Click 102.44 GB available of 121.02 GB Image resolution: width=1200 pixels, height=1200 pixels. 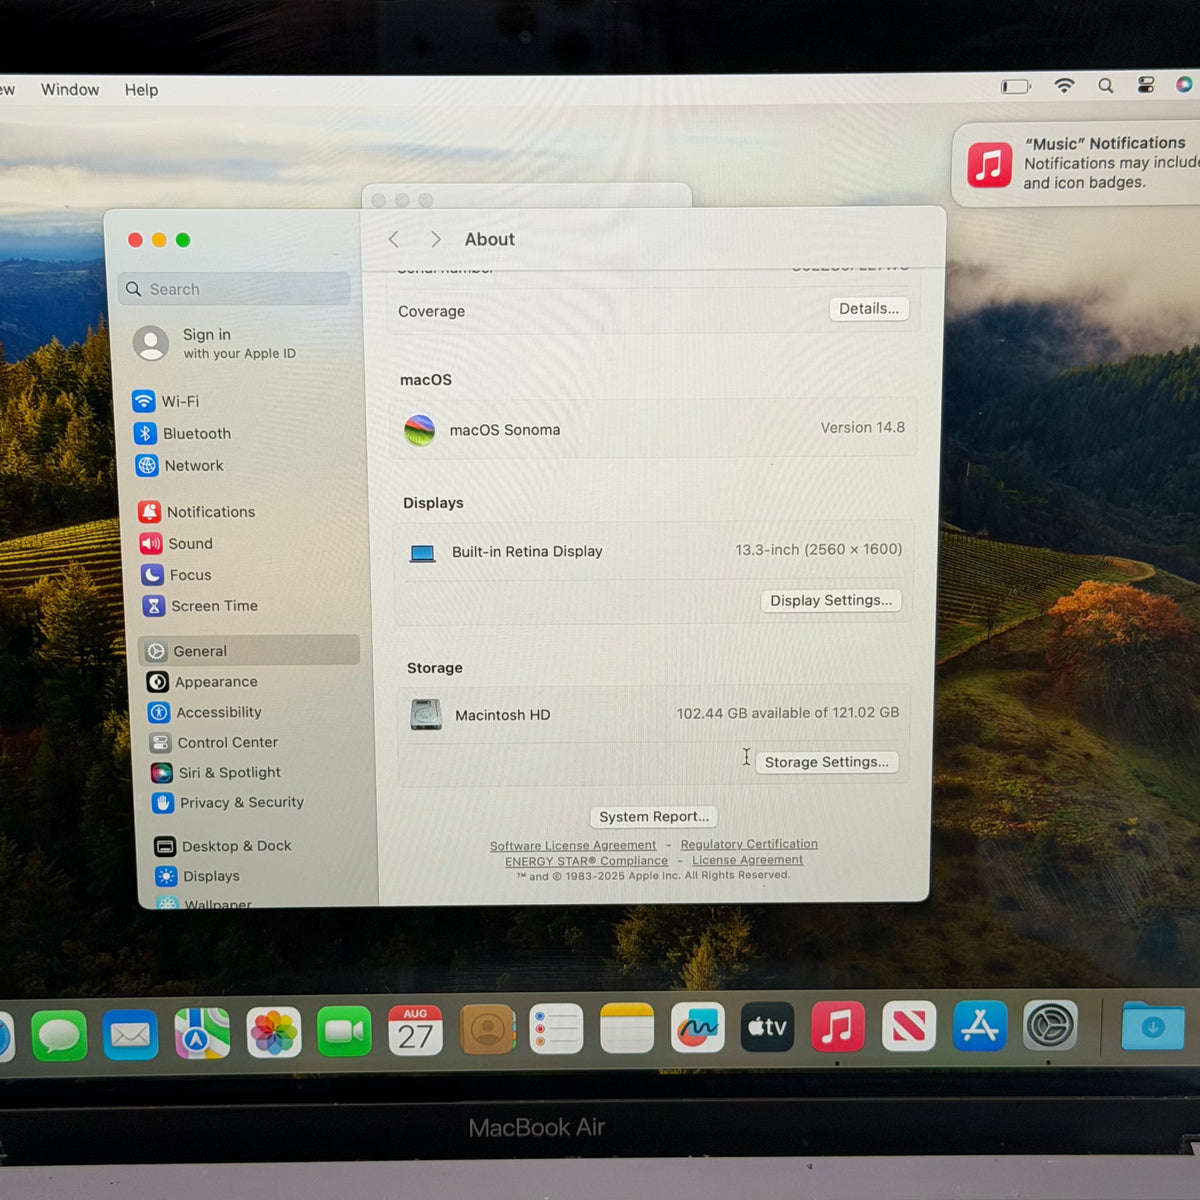tap(788, 713)
